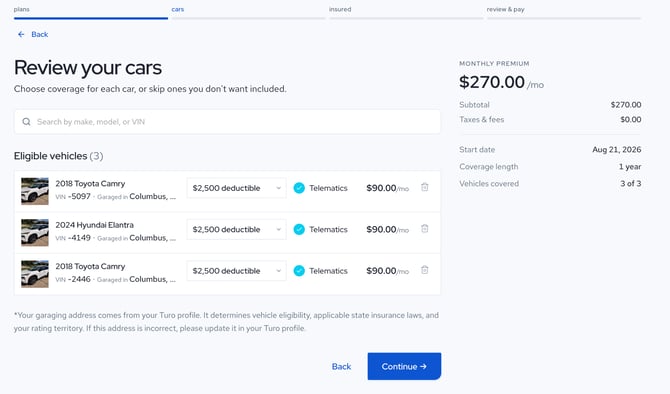Click the 'VIN -2446' text
Image resolution: width=670 pixels, height=394 pixels.
tap(73, 279)
